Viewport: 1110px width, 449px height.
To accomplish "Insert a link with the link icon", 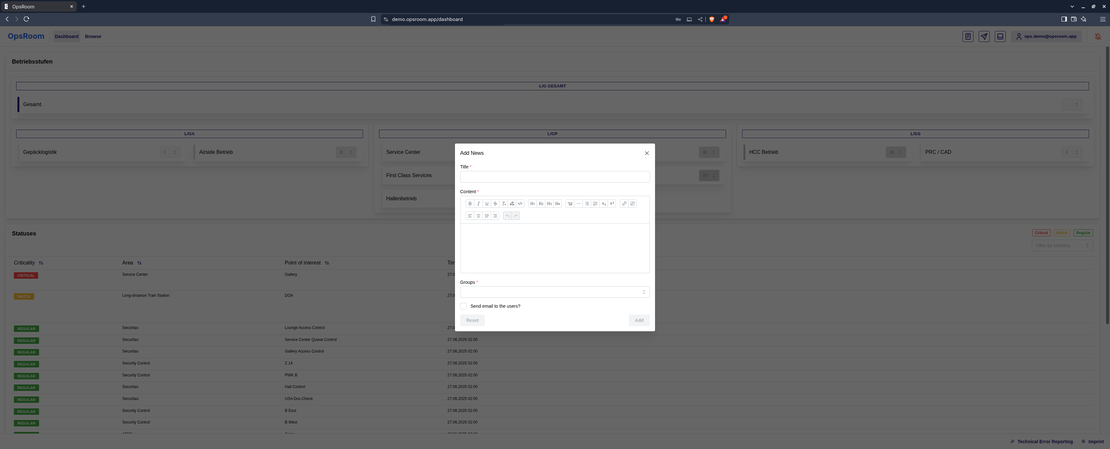I will tap(624, 203).
